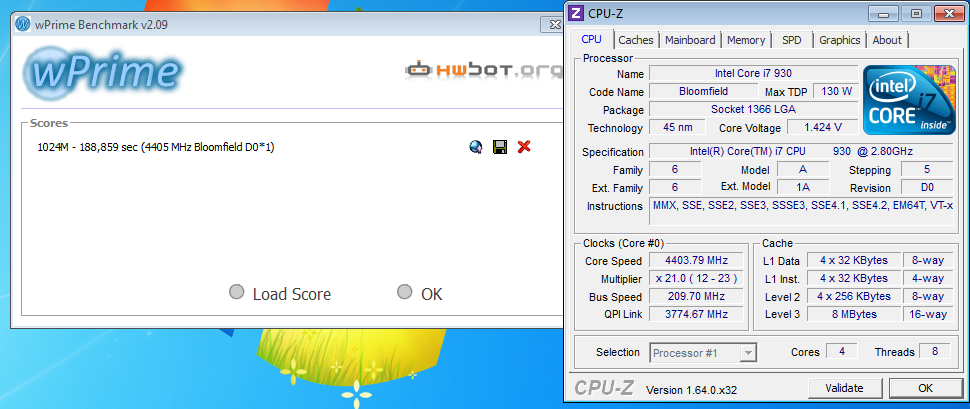
Task: Click Version 1.64.0.x32 text
Action: pyautogui.click(x=691, y=390)
